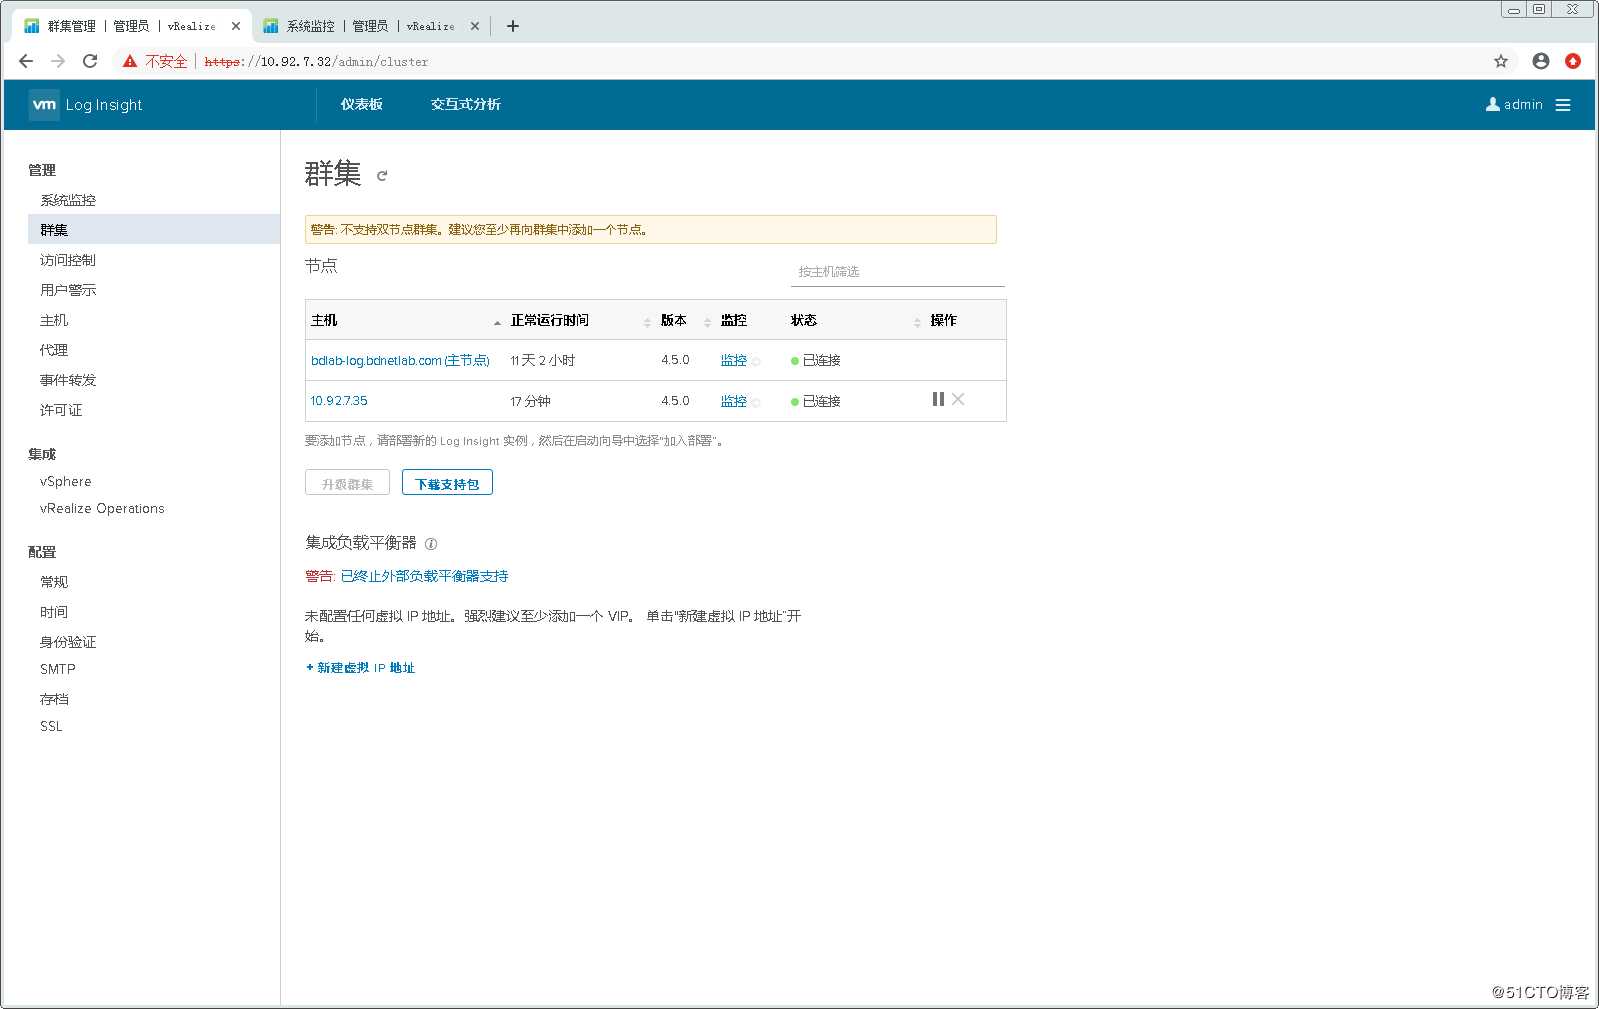Open 事件转发 in the sidebar

pyautogui.click(x=68, y=380)
